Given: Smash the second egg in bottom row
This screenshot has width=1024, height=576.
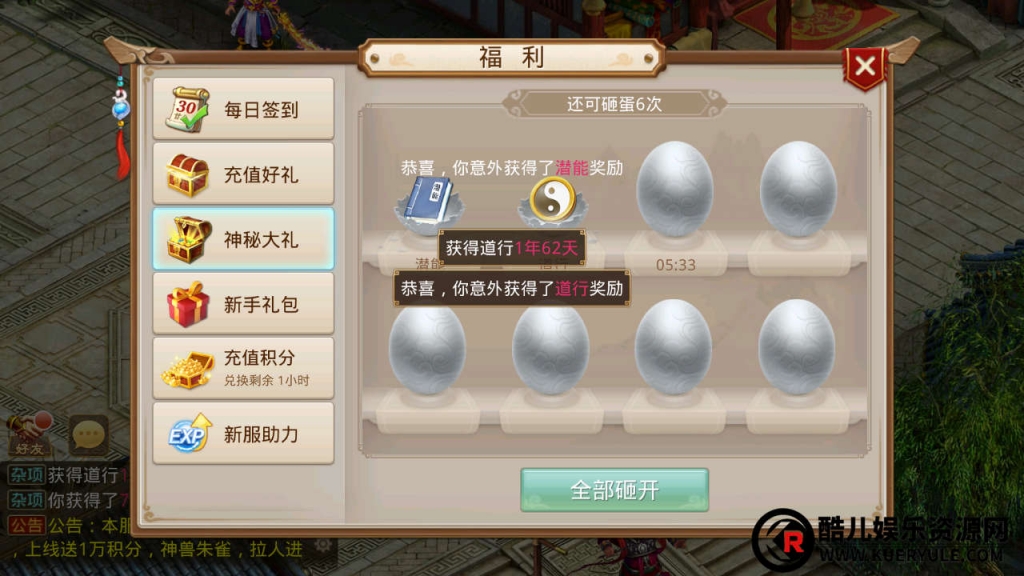Looking at the screenshot, I should [551, 347].
